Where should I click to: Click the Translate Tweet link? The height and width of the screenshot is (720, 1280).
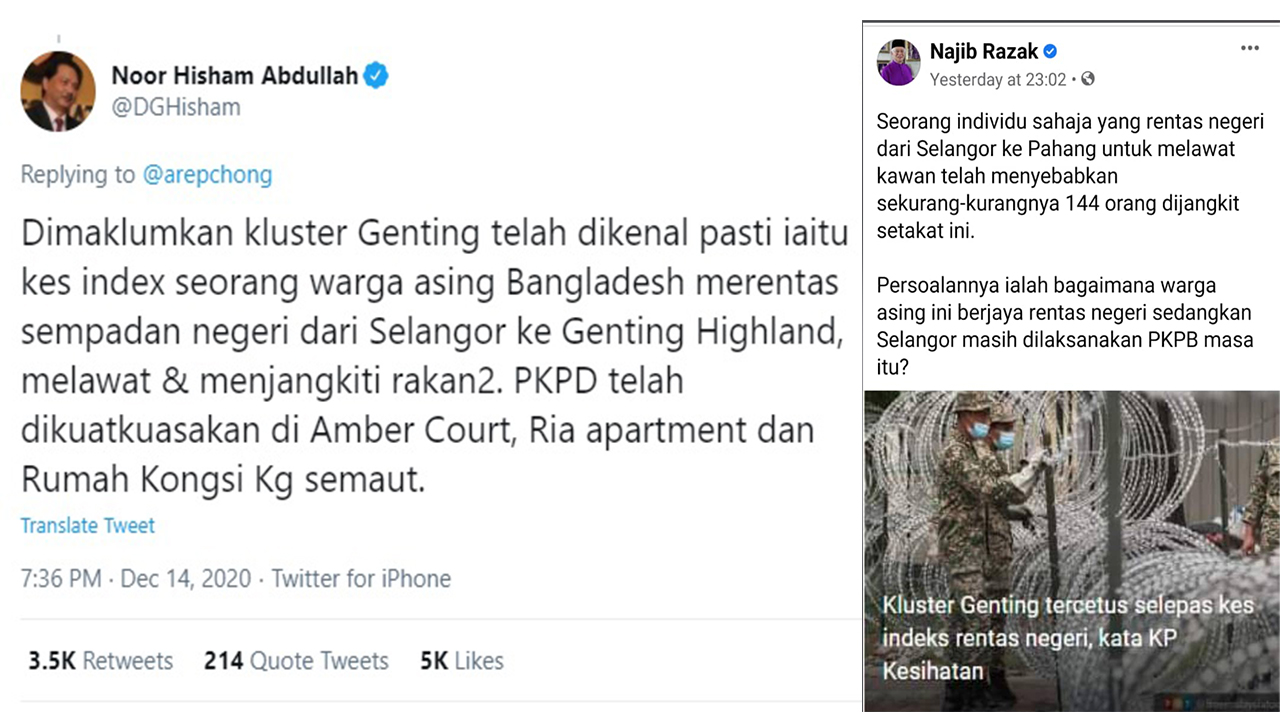tap(88, 526)
